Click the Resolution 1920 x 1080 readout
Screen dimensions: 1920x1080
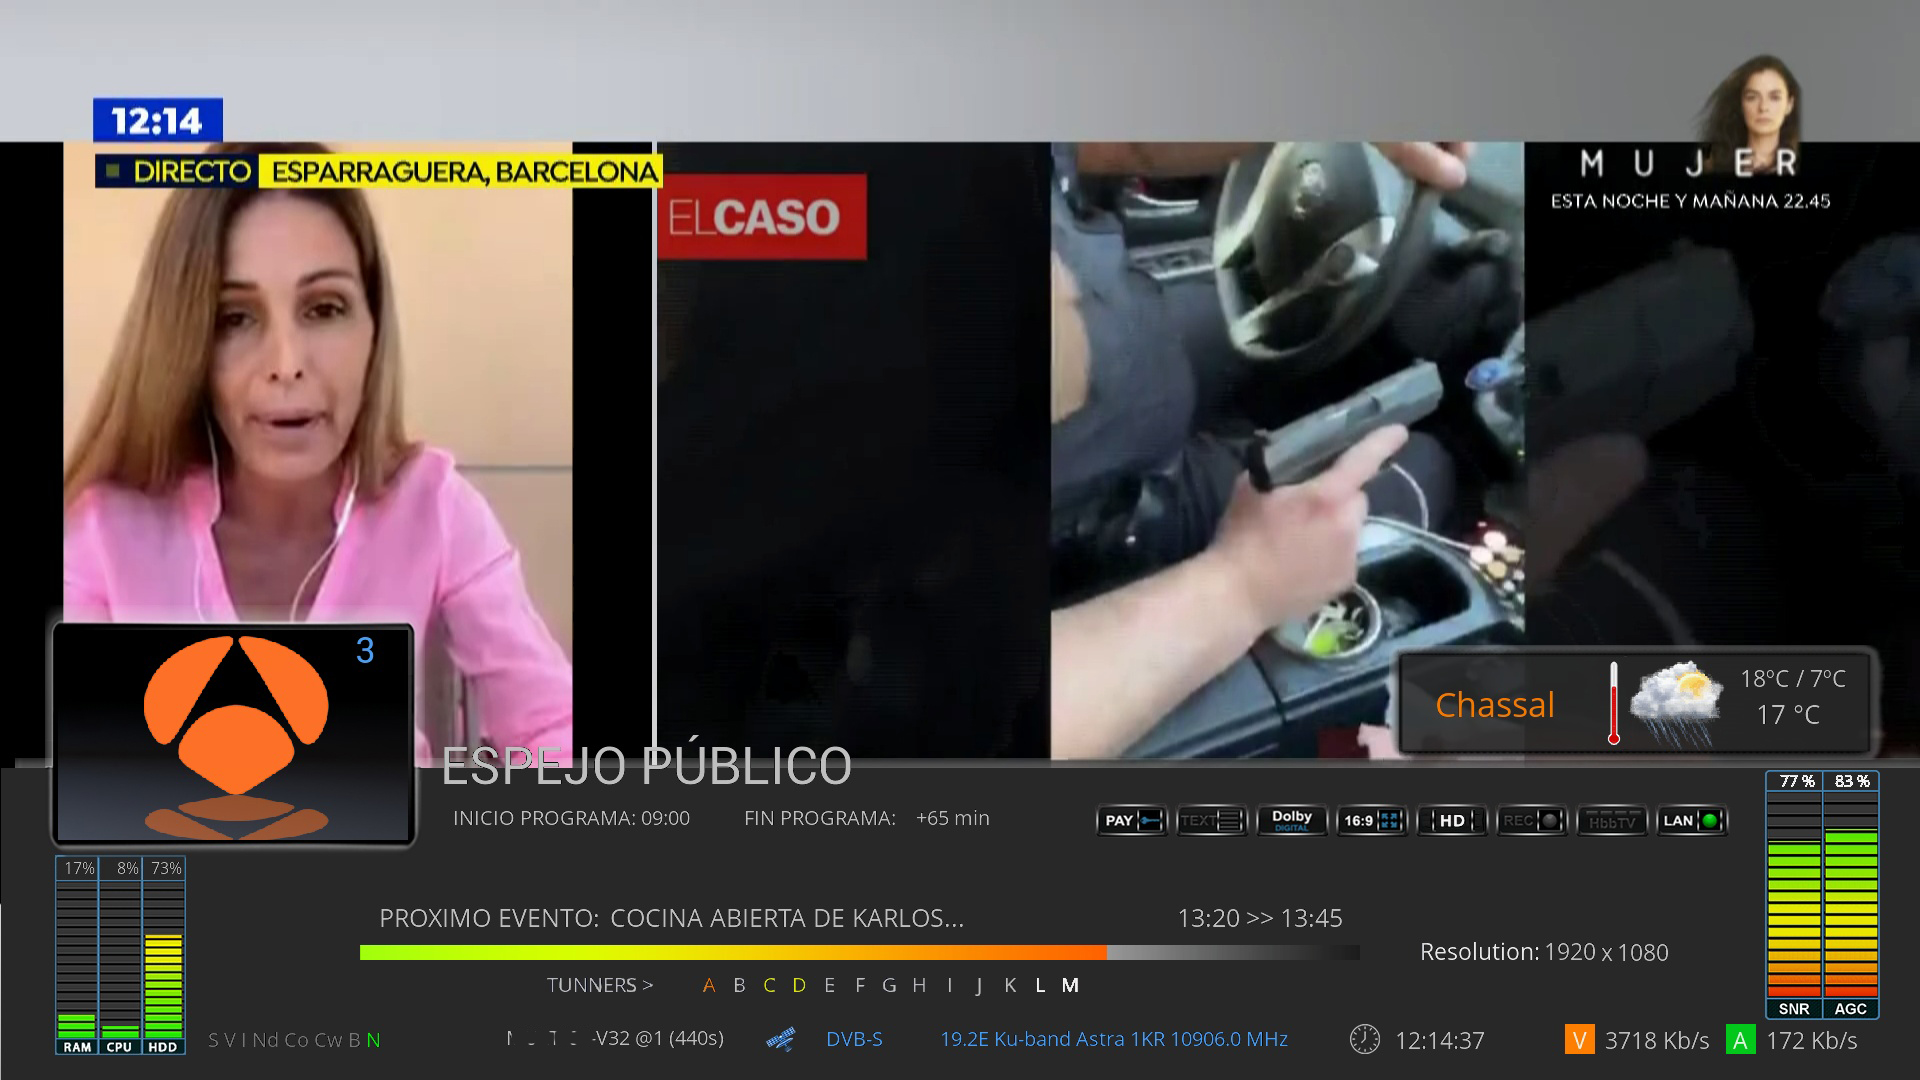1544,952
